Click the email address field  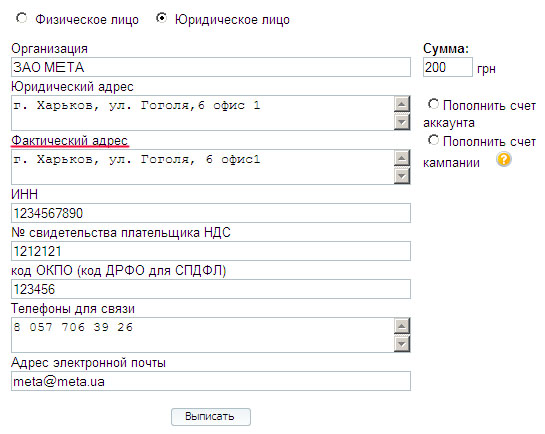coord(211,381)
